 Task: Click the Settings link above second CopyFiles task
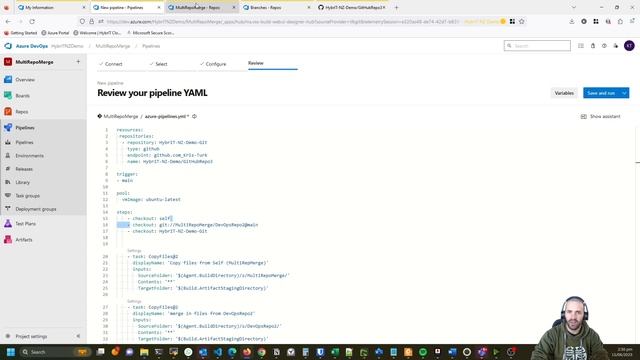[134, 301]
